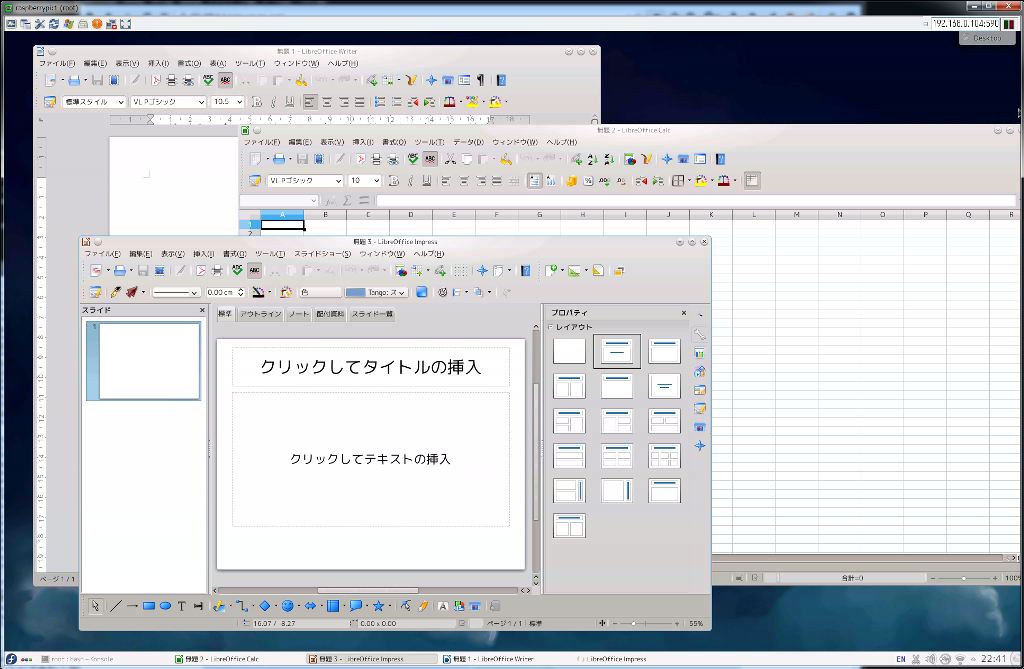Click the Impress spelling check ABC icon

[x=237, y=270]
